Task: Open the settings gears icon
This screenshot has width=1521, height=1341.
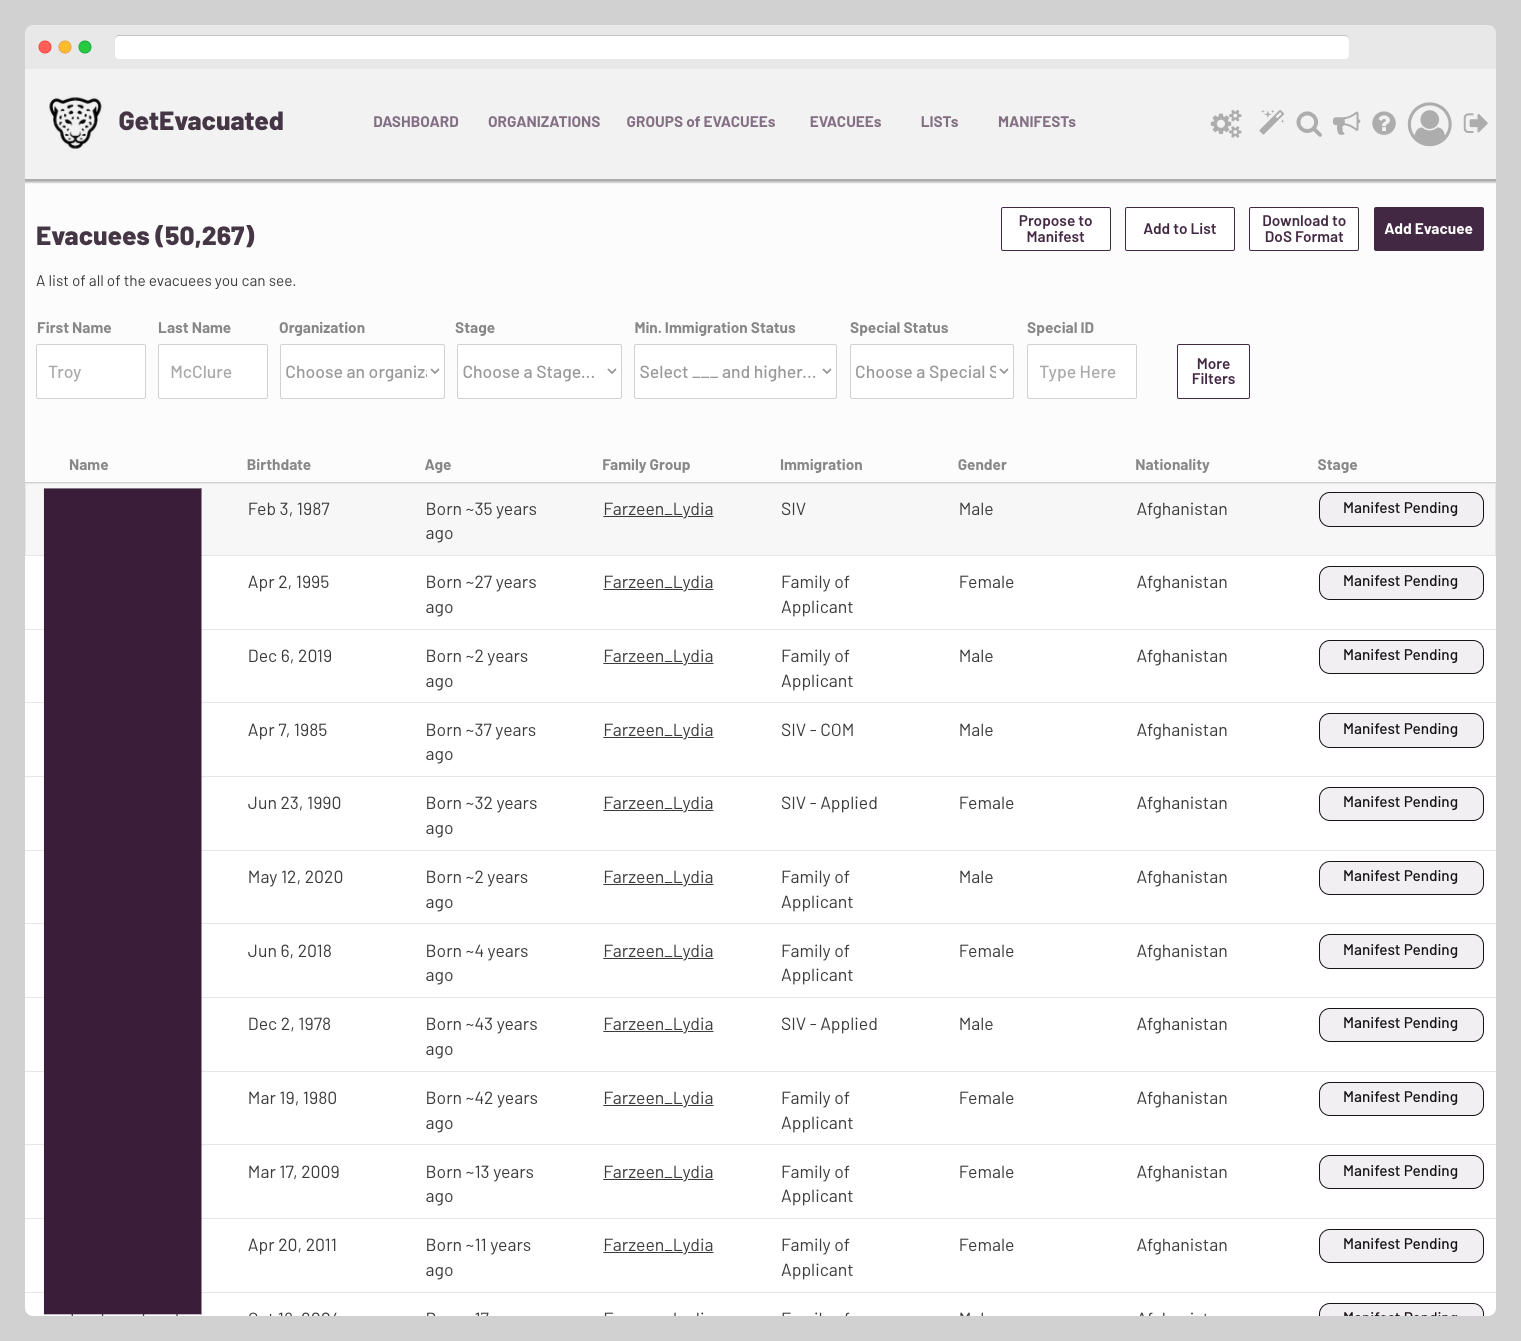Action: point(1226,123)
